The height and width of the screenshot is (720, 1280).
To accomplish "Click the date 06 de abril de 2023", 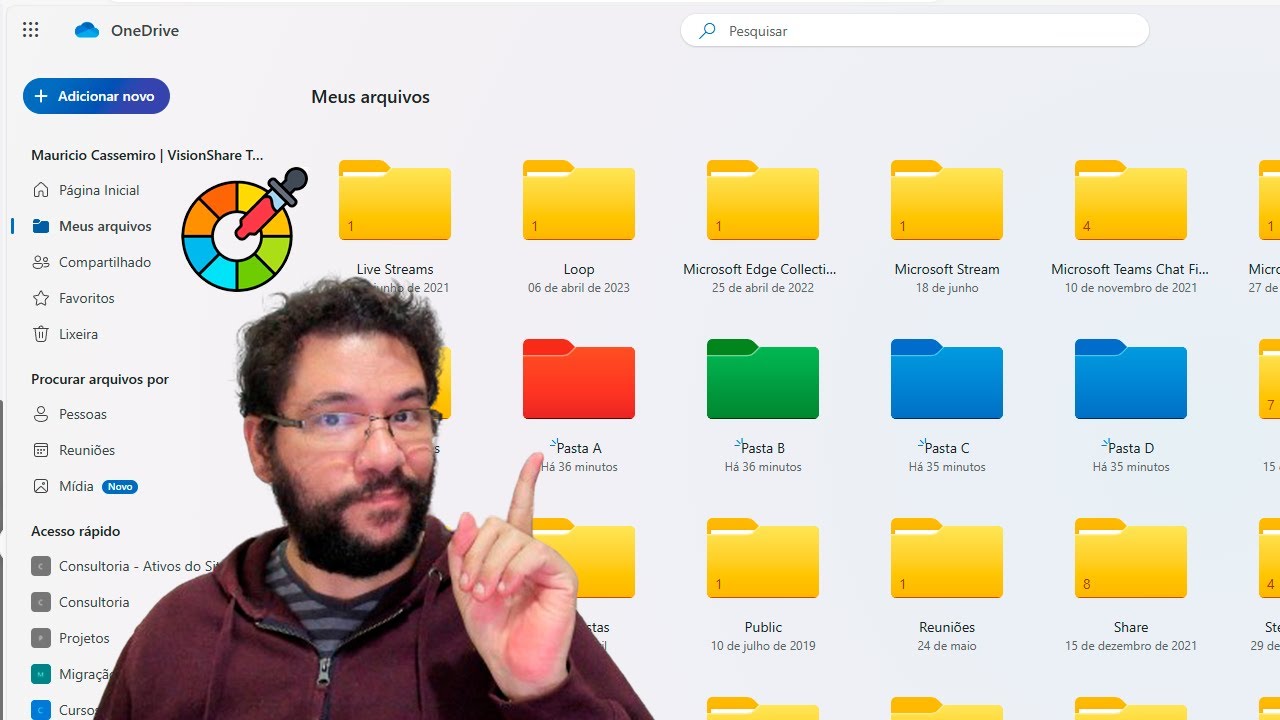I will point(579,288).
